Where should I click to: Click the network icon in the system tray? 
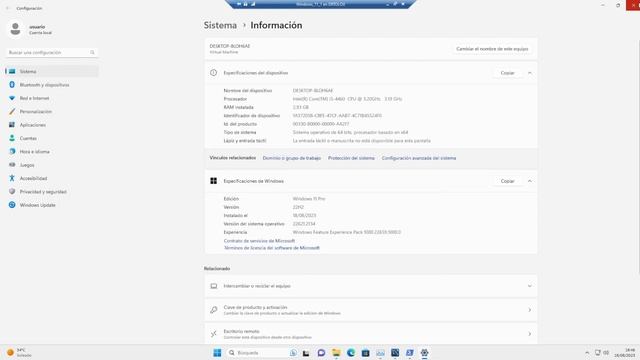[x=598, y=353]
